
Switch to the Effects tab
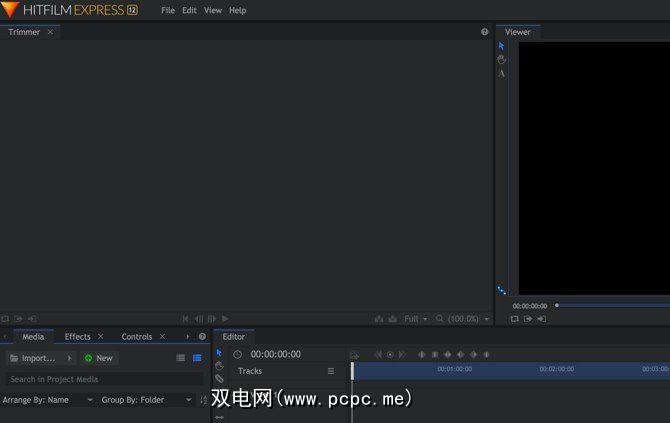(x=77, y=337)
